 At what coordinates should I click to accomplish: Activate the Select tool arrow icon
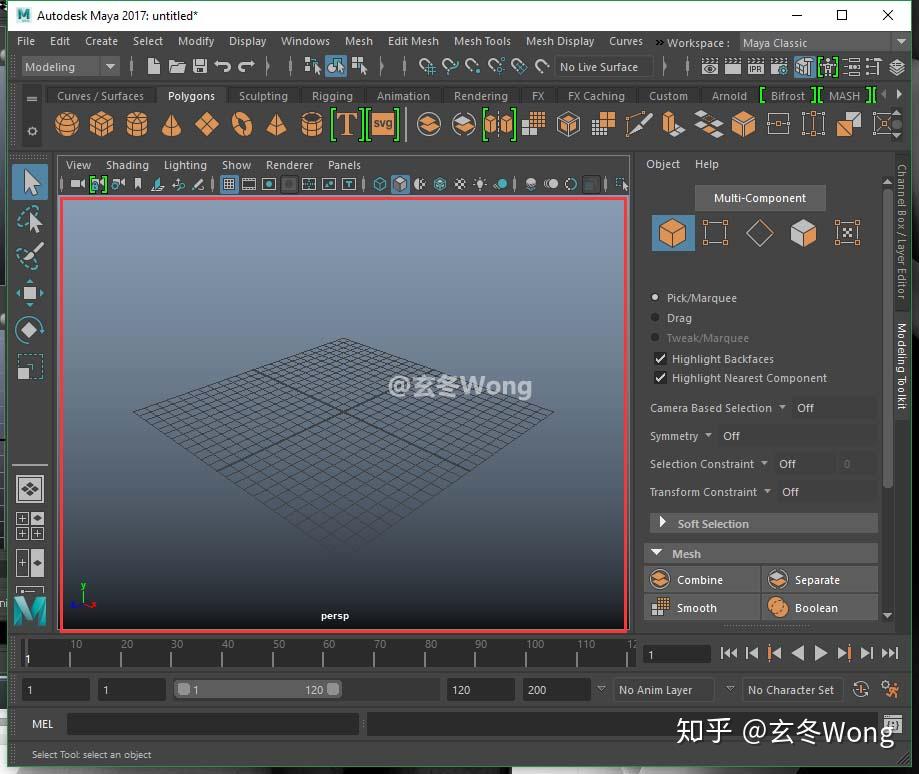coord(30,182)
